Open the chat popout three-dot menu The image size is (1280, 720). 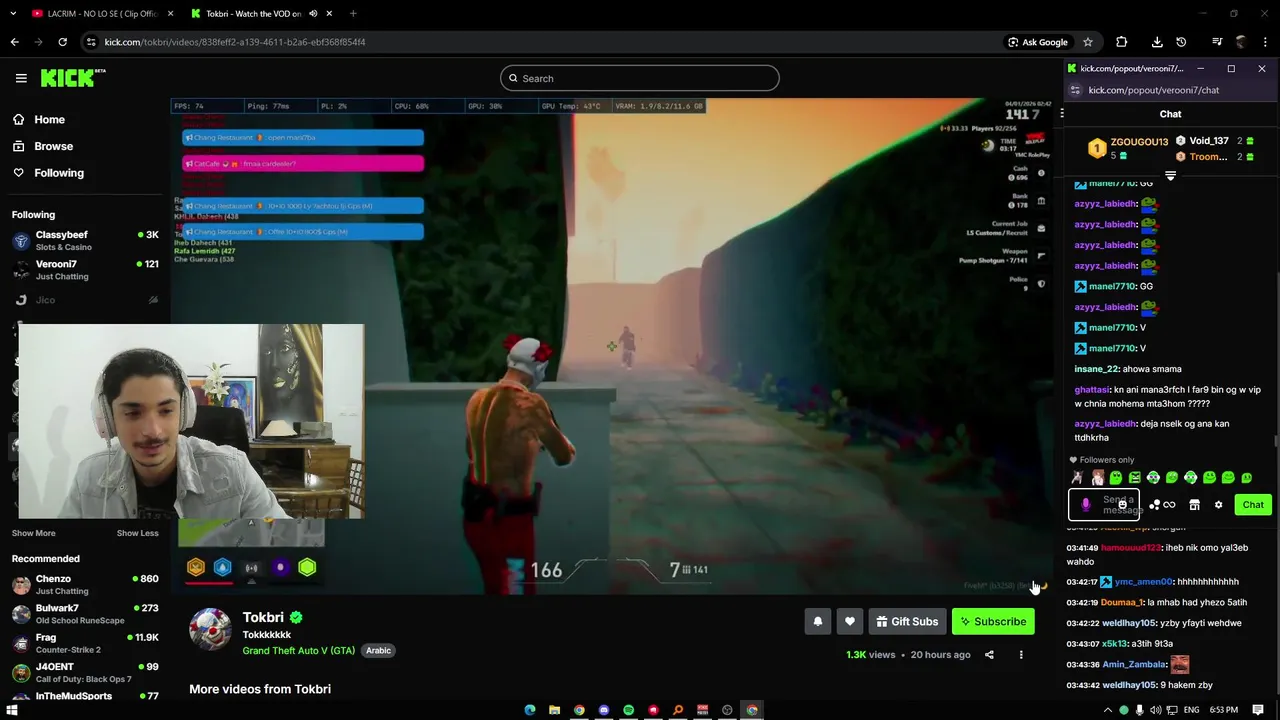point(1062,114)
